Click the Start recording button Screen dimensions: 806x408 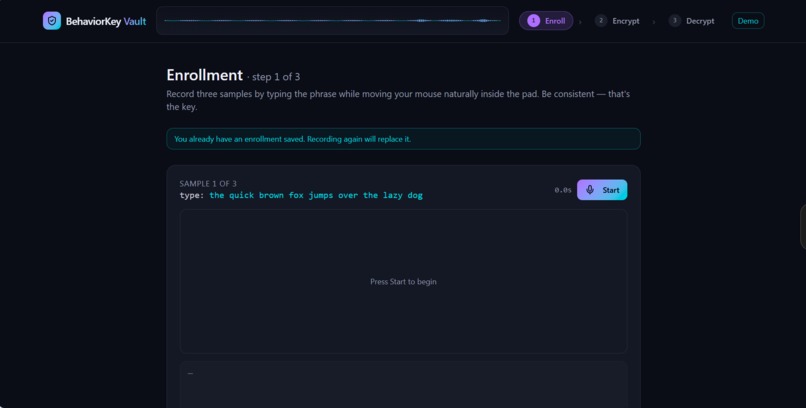[x=602, y=190]
